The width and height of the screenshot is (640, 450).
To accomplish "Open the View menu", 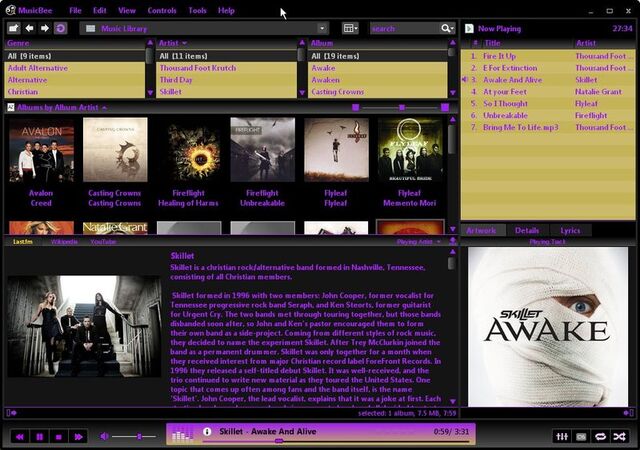I will [127, 11].
